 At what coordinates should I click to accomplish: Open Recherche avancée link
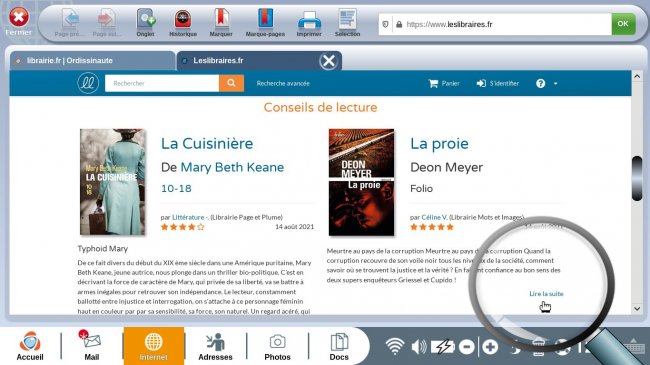point(283,83)
